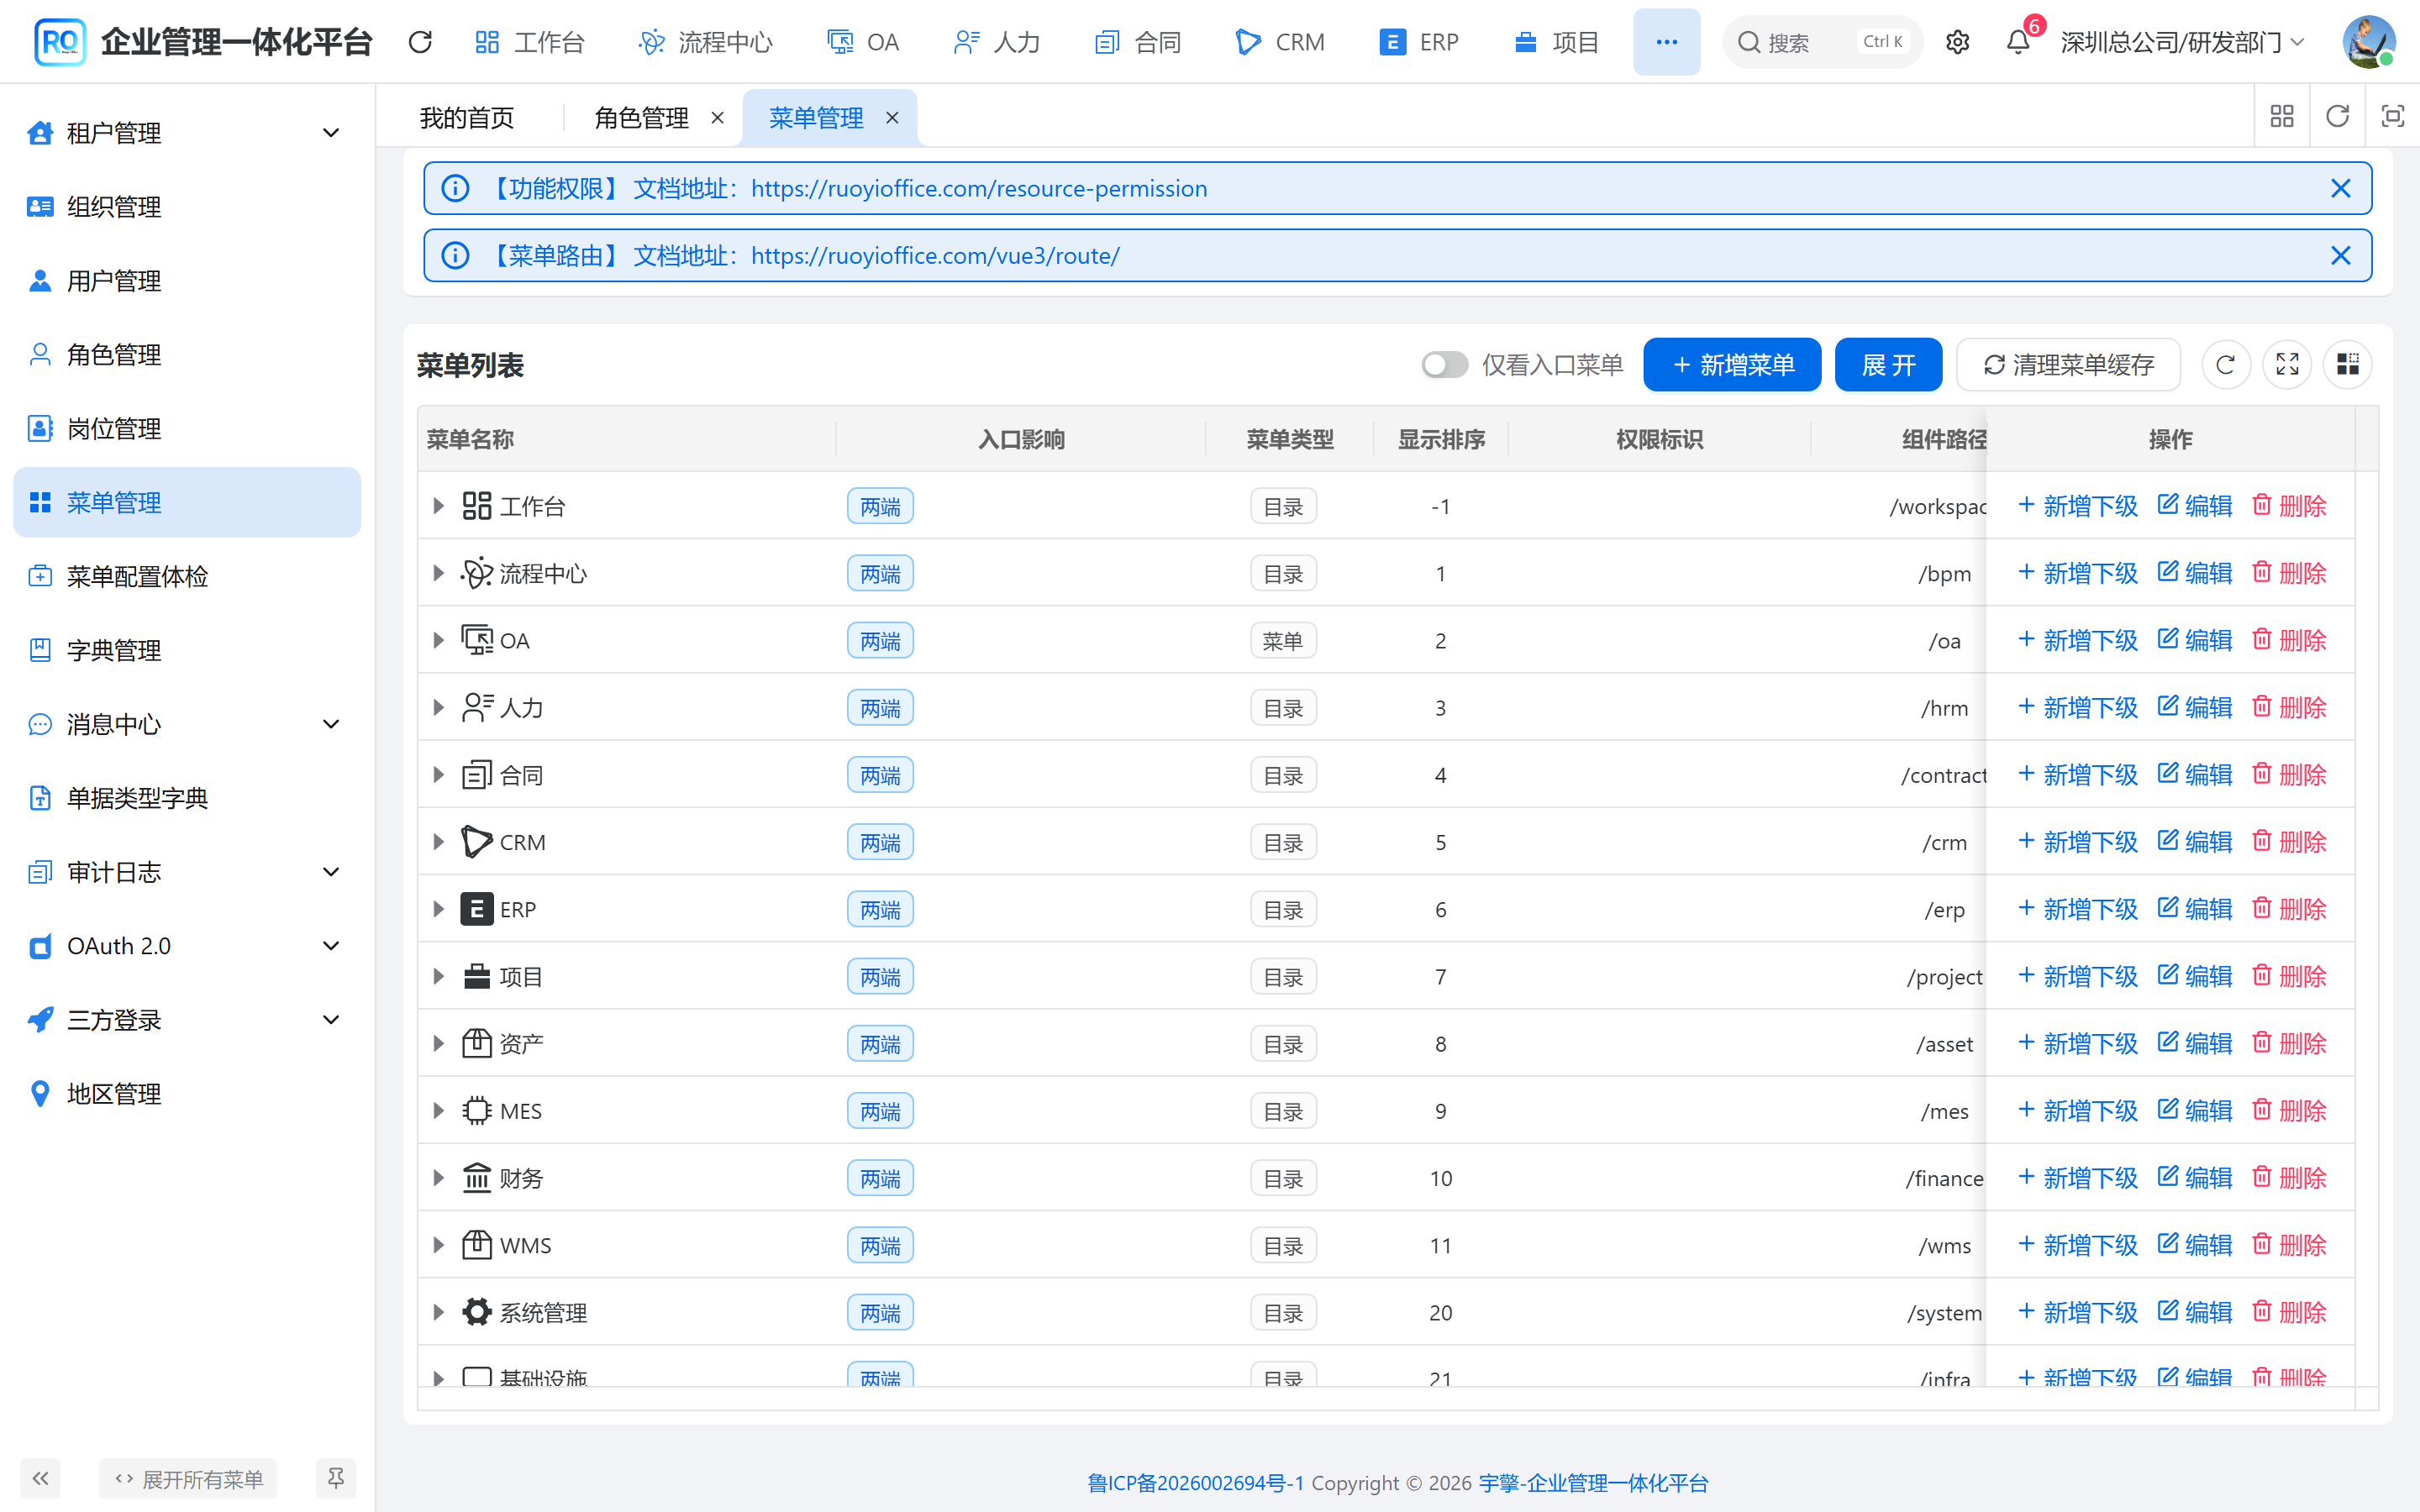
Task: Expand the CRM menu row
Action: [x=438, y=842]
